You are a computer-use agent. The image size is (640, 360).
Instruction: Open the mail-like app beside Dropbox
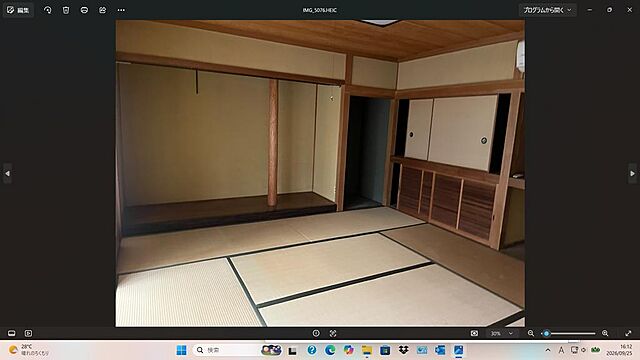422,350
